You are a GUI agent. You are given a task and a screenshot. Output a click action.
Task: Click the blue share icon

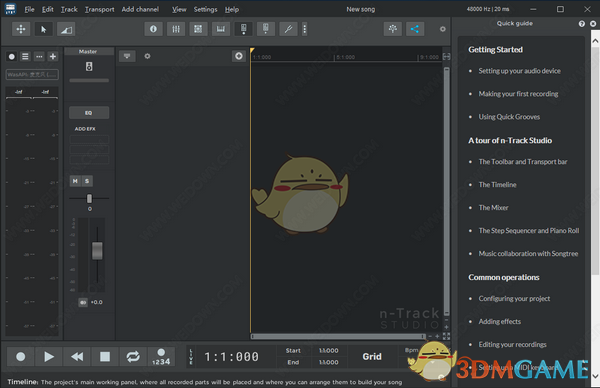pos(415,29)
